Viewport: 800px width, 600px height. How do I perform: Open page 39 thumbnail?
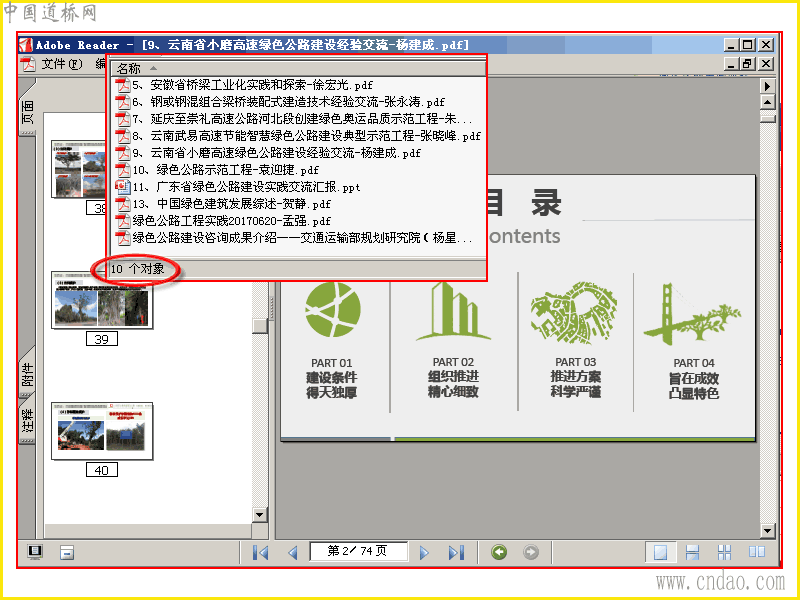pos(102,299)
